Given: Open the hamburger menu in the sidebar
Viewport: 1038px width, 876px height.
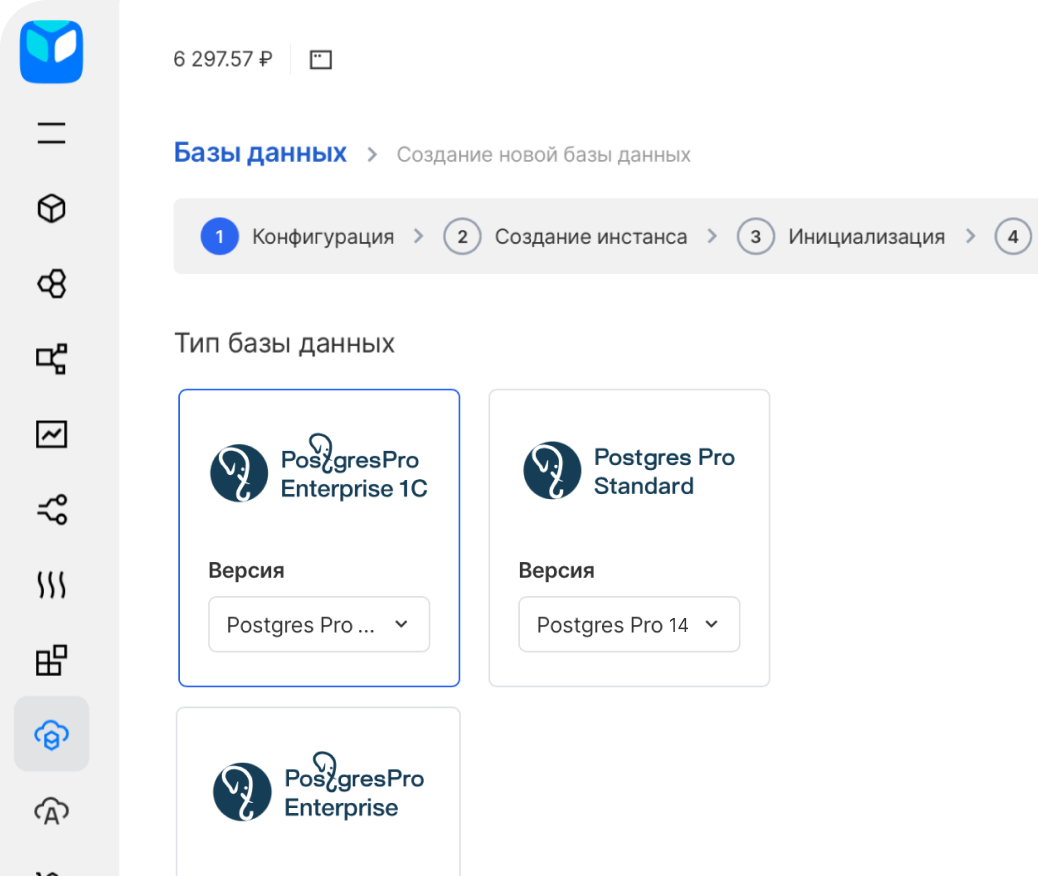Looking at the screenshot, I should (52, 133).
